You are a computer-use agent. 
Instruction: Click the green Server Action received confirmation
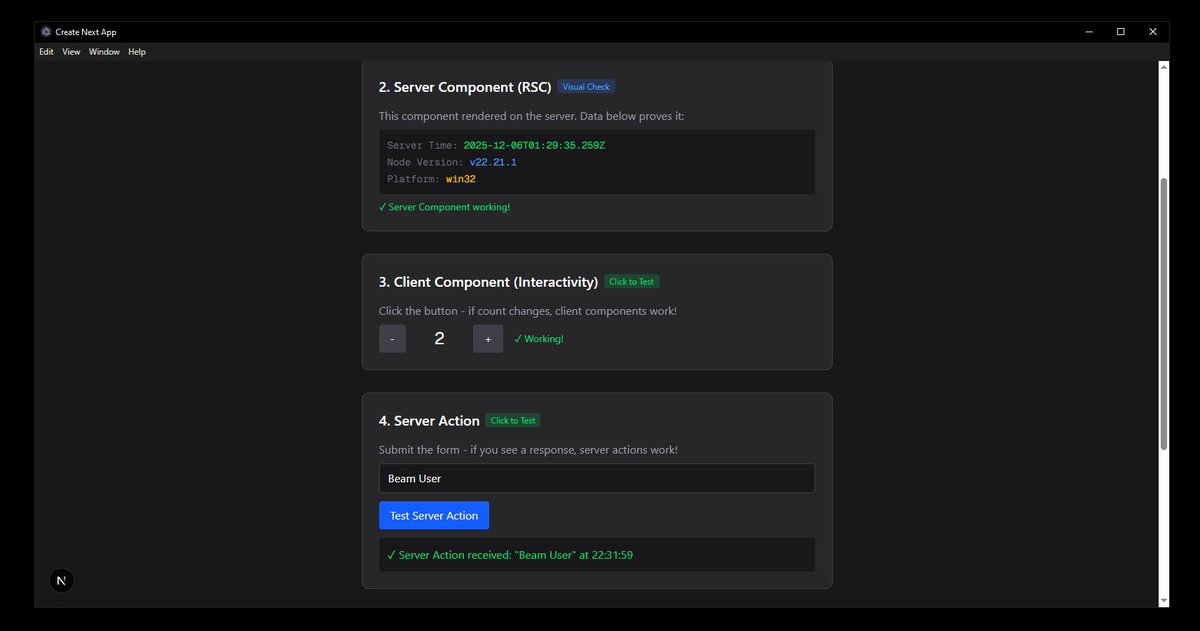pyautogui.click(x=512, y=555)
